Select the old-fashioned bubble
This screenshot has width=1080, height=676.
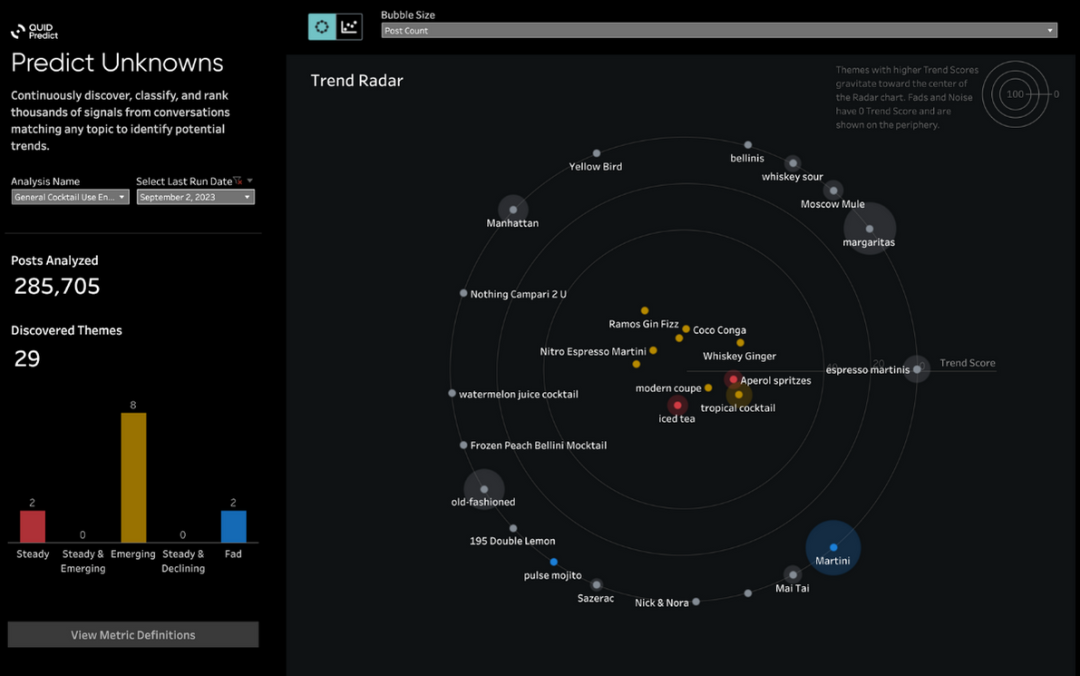tap(484, 489)
